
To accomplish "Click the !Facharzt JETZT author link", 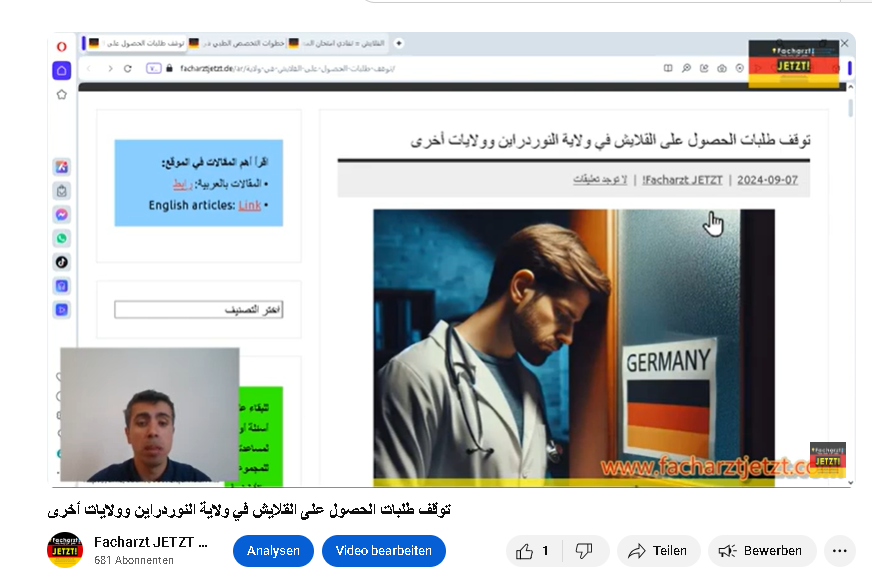I will tap(682, 180).
